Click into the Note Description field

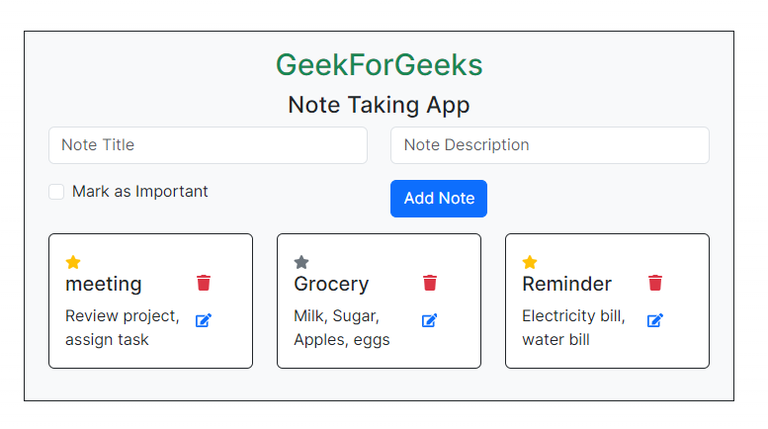[550, 145]
